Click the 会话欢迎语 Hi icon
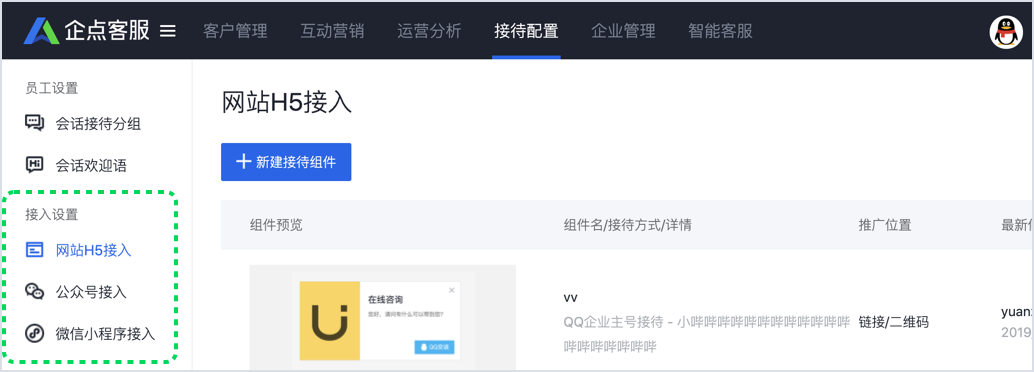Image resolution: width=1034 pixels, height=372 pixels. tap(34, 165)
